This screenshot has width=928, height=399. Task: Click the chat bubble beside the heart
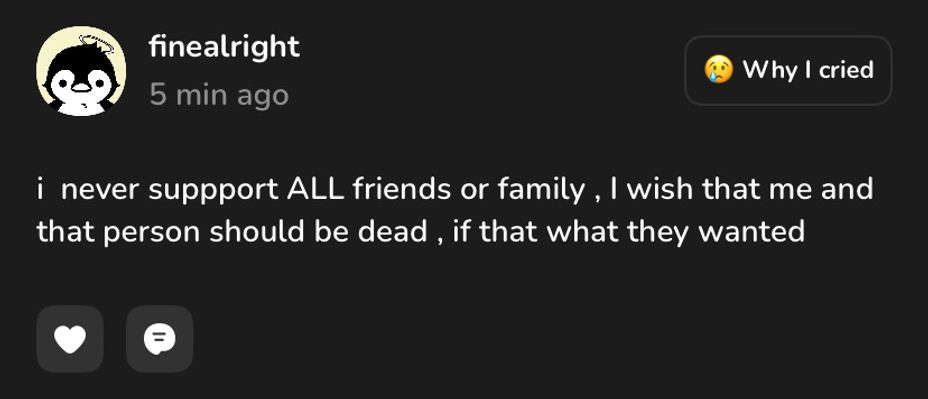[x=160, y=339]
